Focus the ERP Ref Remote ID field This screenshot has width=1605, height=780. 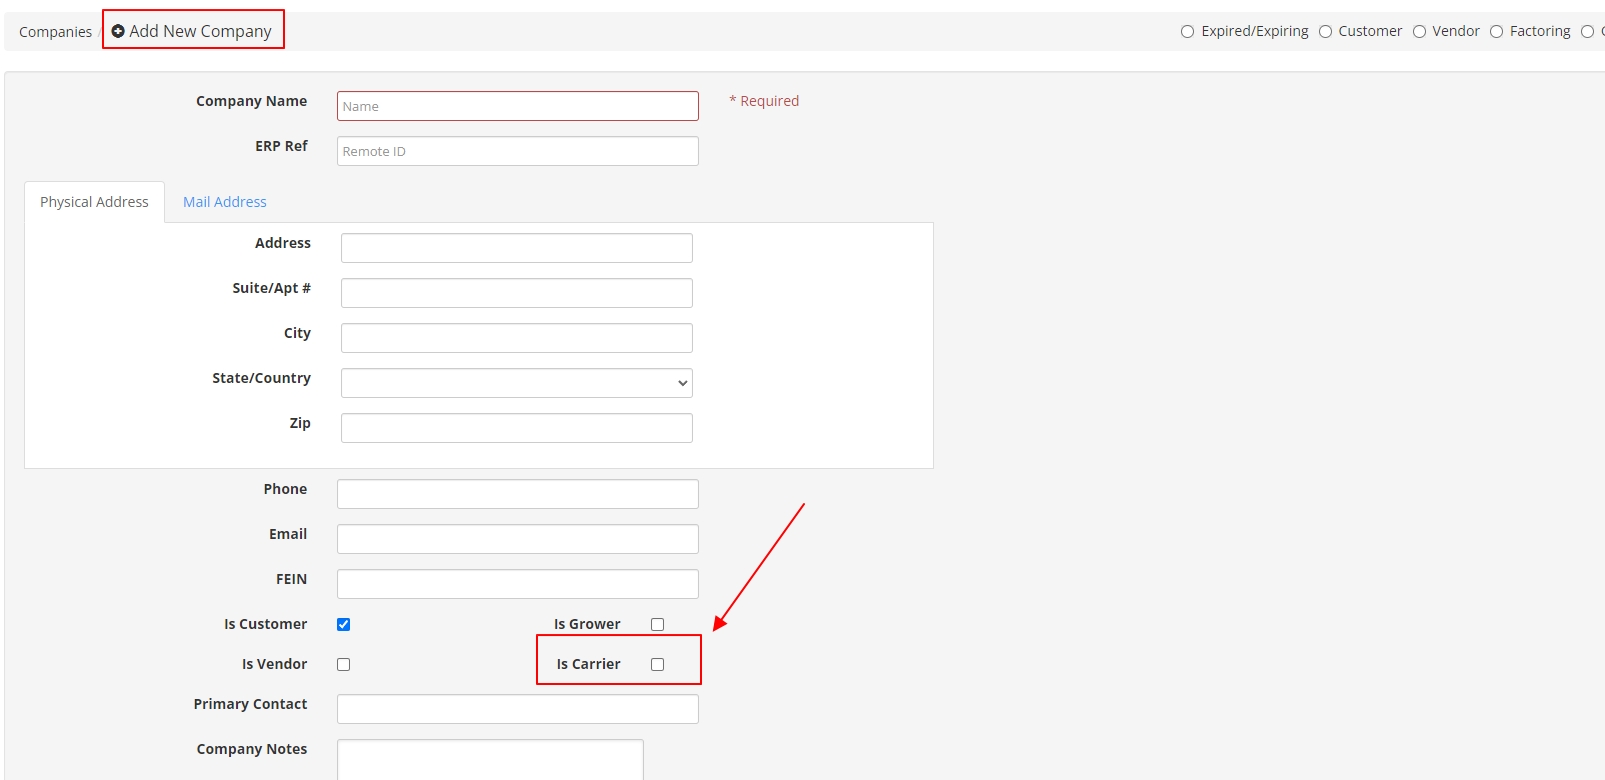517,151
